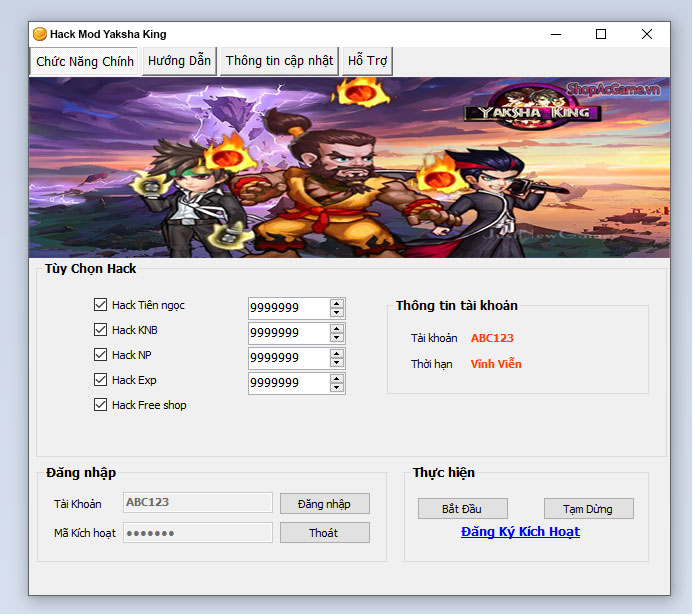693x616 pixels.
Task: Increase the Hack KNB value with up arrow
Action: point(337,329)
